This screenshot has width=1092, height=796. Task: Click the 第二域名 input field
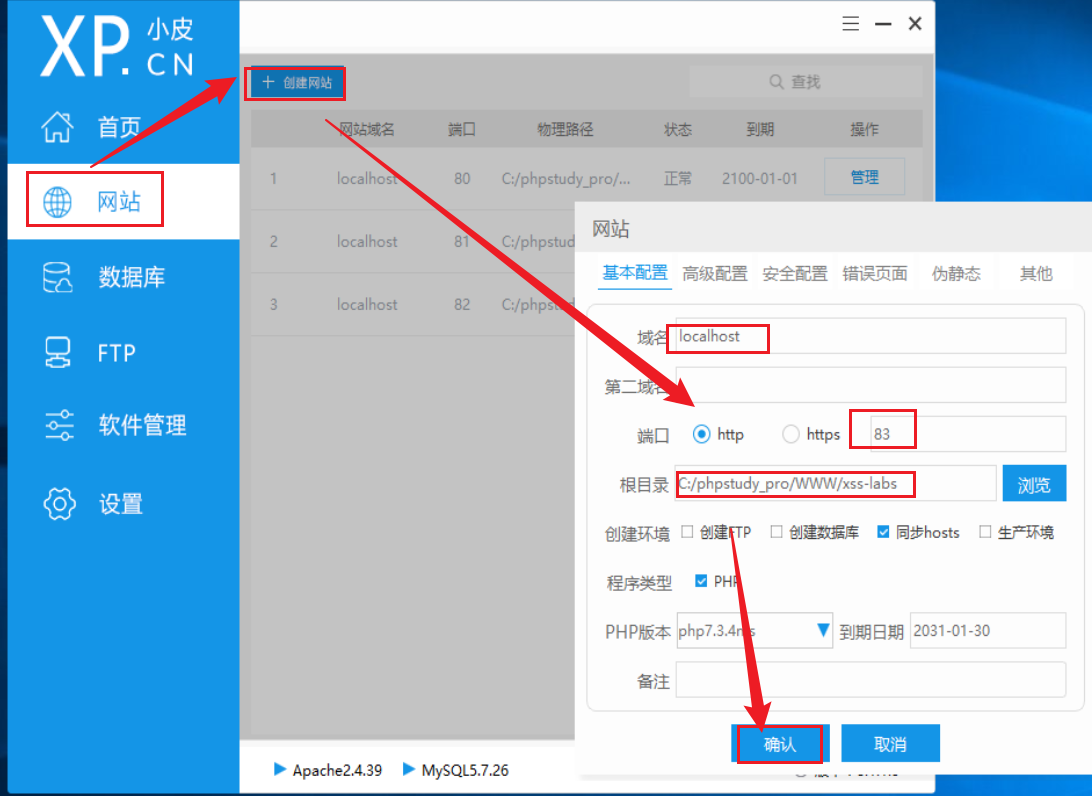(x=870, y=385)
